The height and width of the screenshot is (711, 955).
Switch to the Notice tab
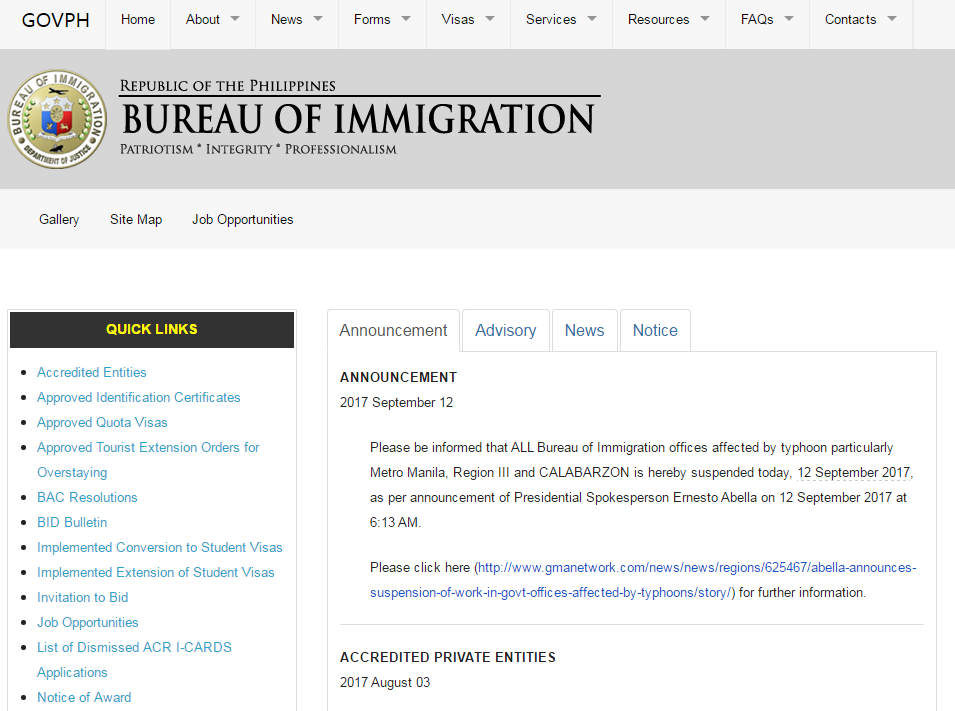655,330
